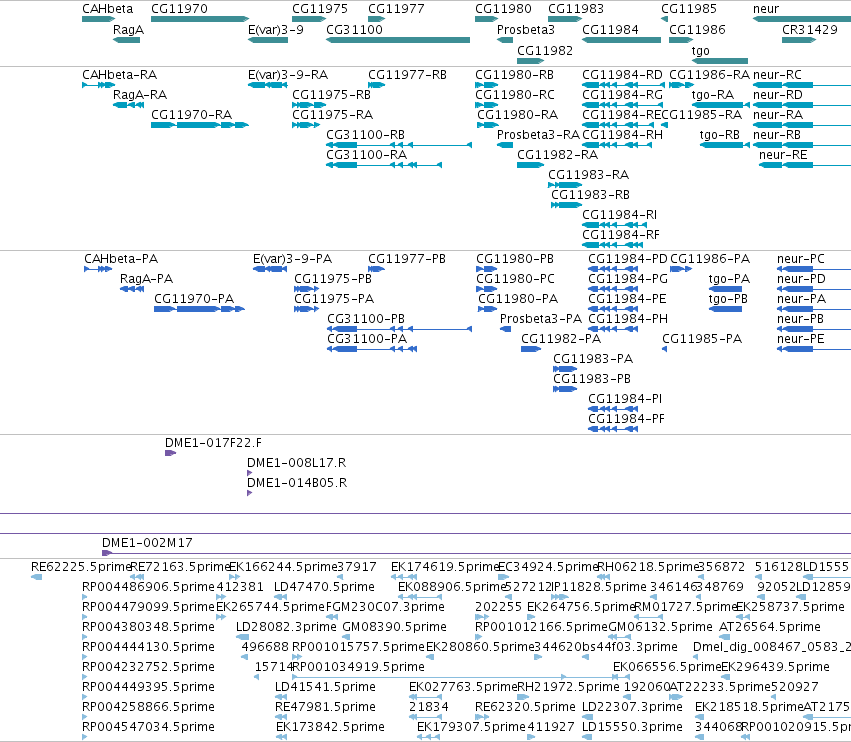Click the E(var)3-9-PA protein label
Image resolution: width=851 pixels, height=742 pixels.
[x=293, y=259]
